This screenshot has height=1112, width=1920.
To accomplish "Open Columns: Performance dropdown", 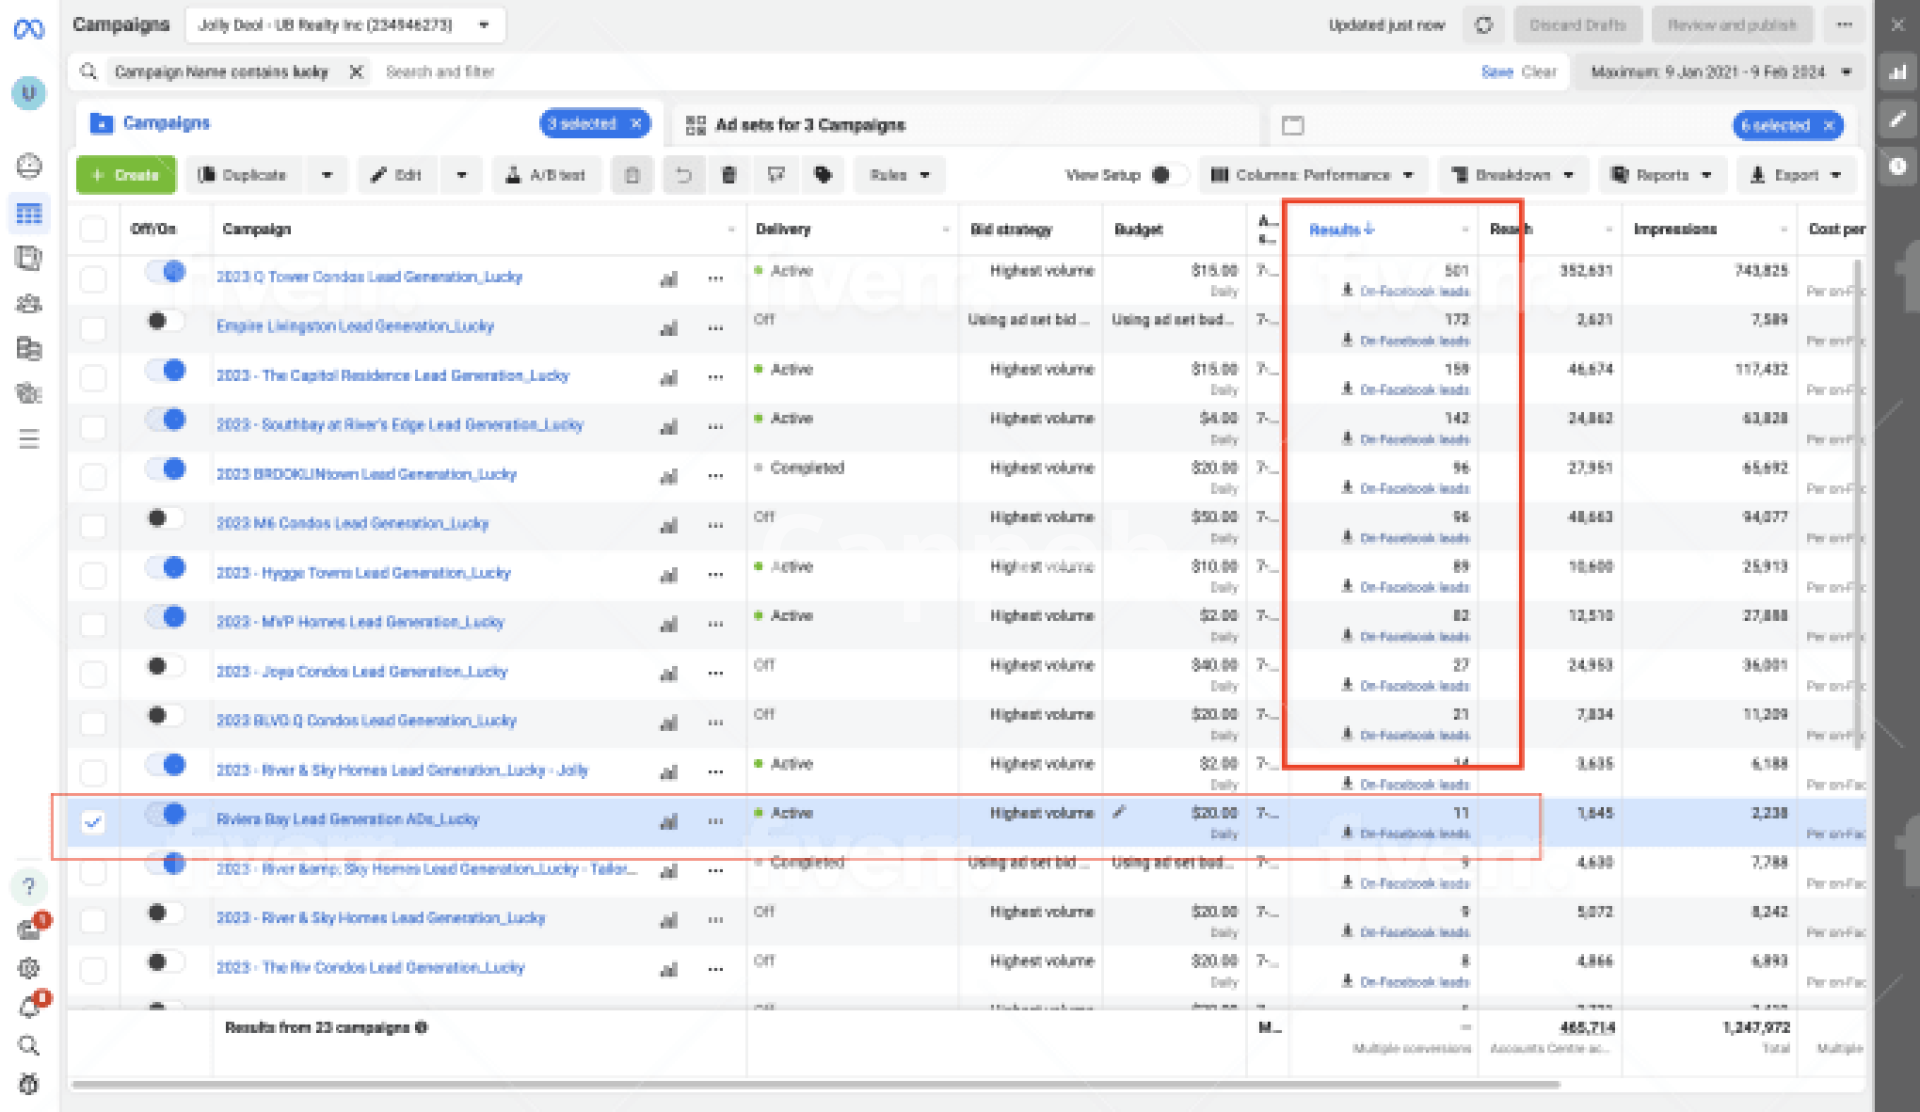I will click(1311, 175).
